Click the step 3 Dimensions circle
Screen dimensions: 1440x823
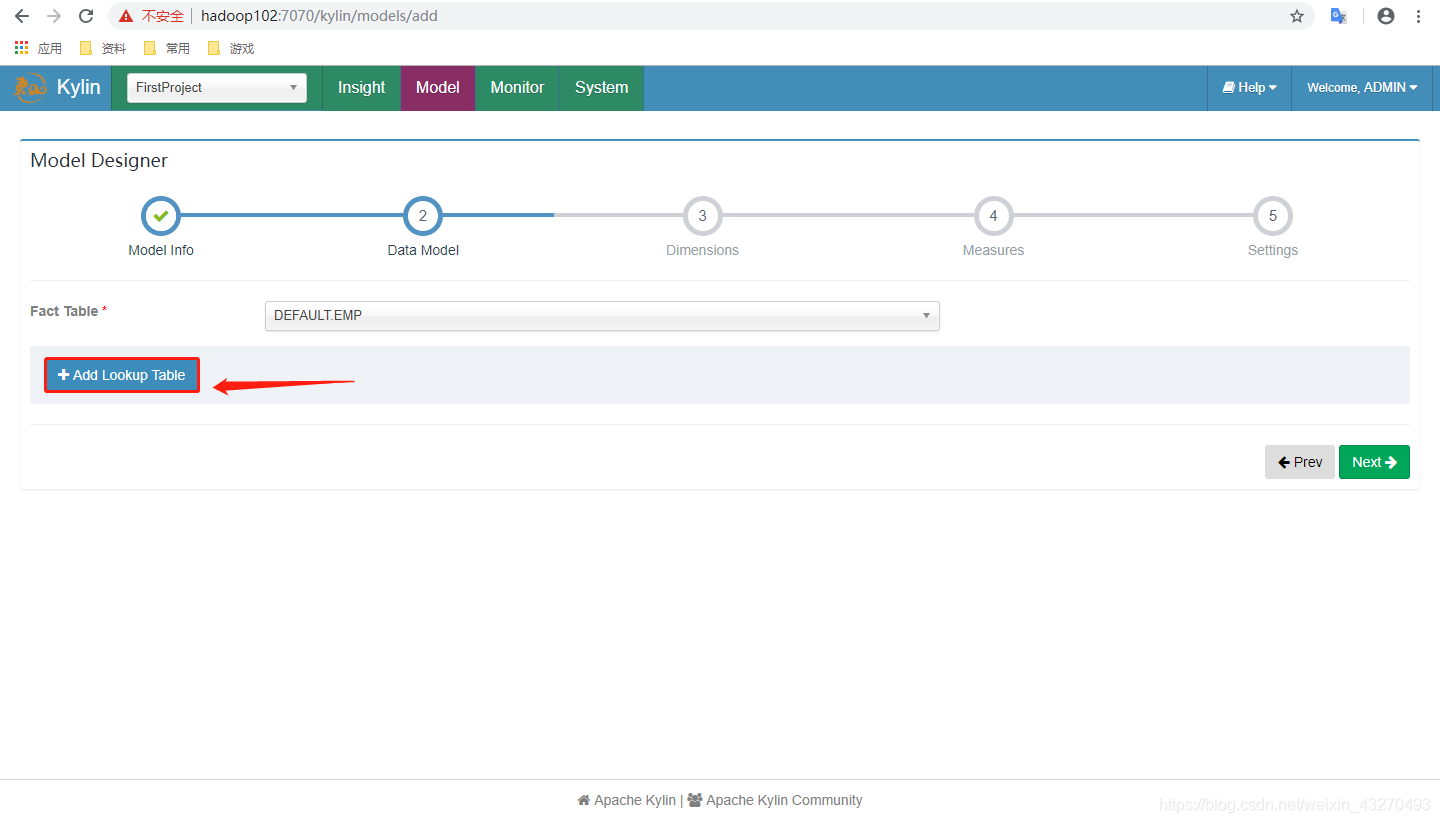click(x=702, y=215)
